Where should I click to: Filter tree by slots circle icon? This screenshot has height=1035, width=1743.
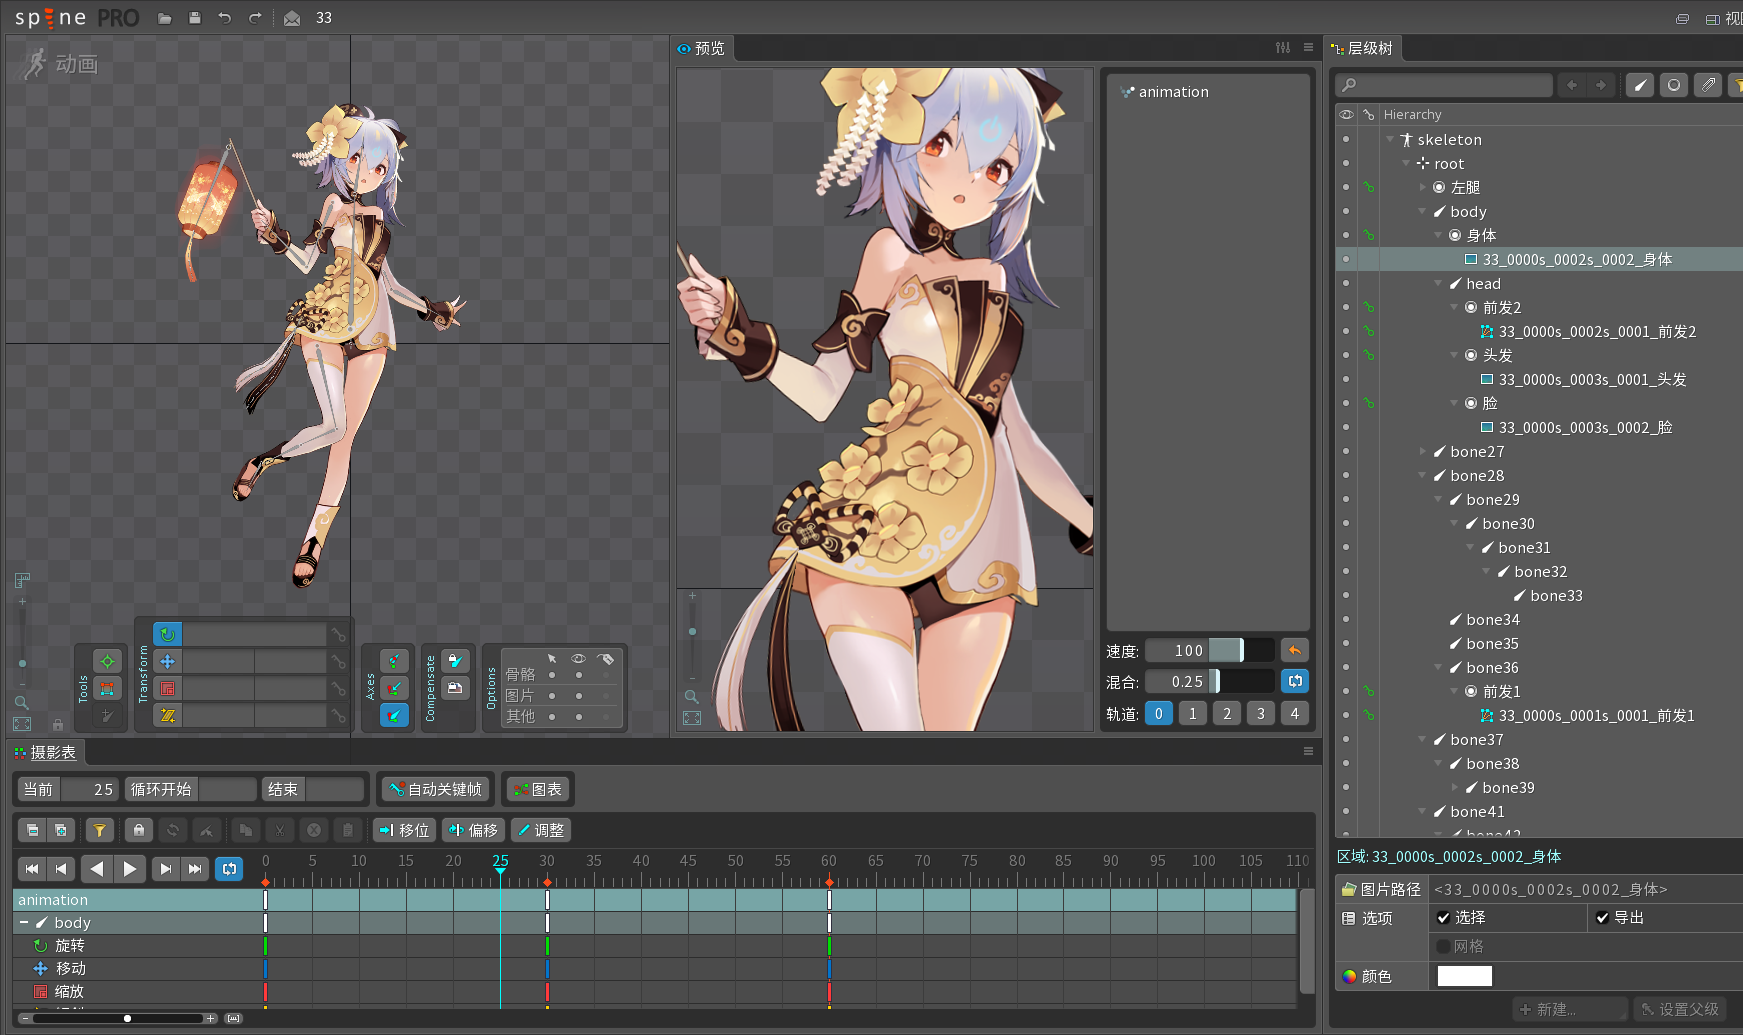(x=1674, y=85)
